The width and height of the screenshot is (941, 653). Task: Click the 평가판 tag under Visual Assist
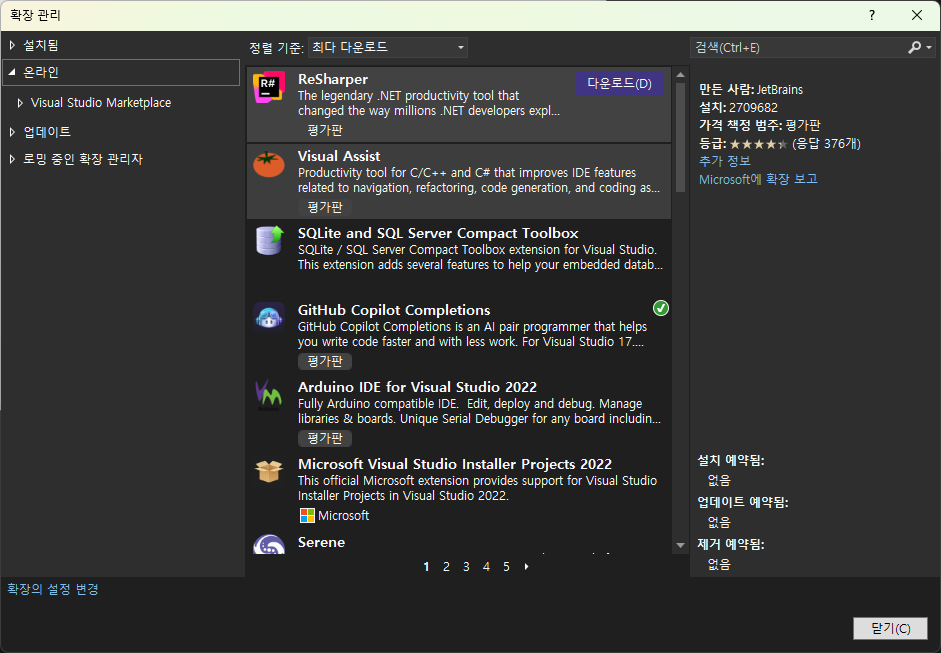click(325, 207)
